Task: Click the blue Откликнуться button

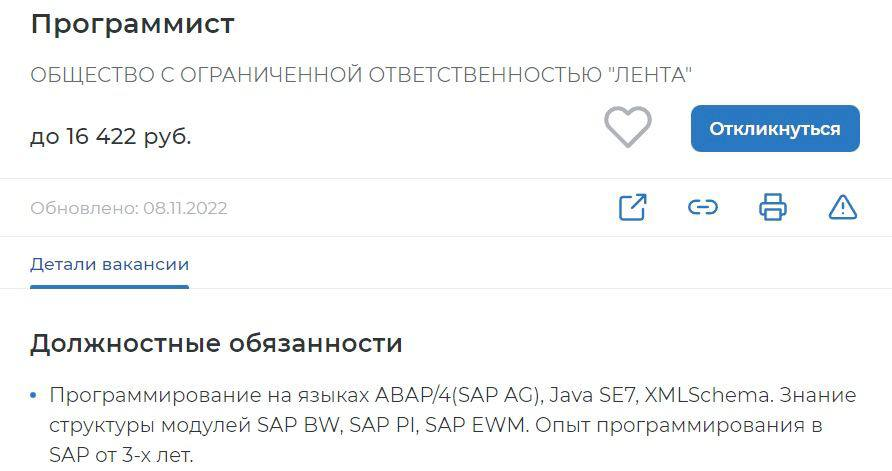Action: pos(775,129)
